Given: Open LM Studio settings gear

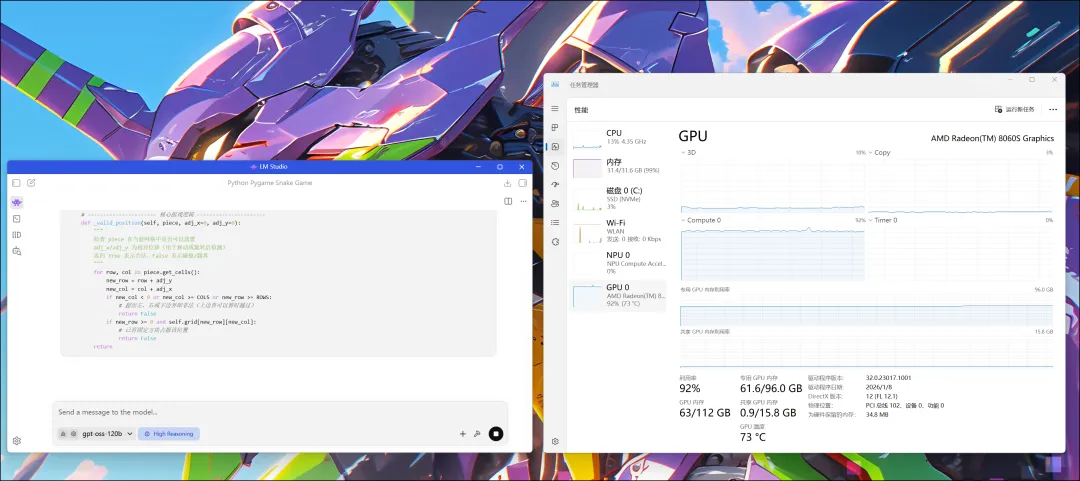Looking at the screenshot, I should click(x=17, y=440).
